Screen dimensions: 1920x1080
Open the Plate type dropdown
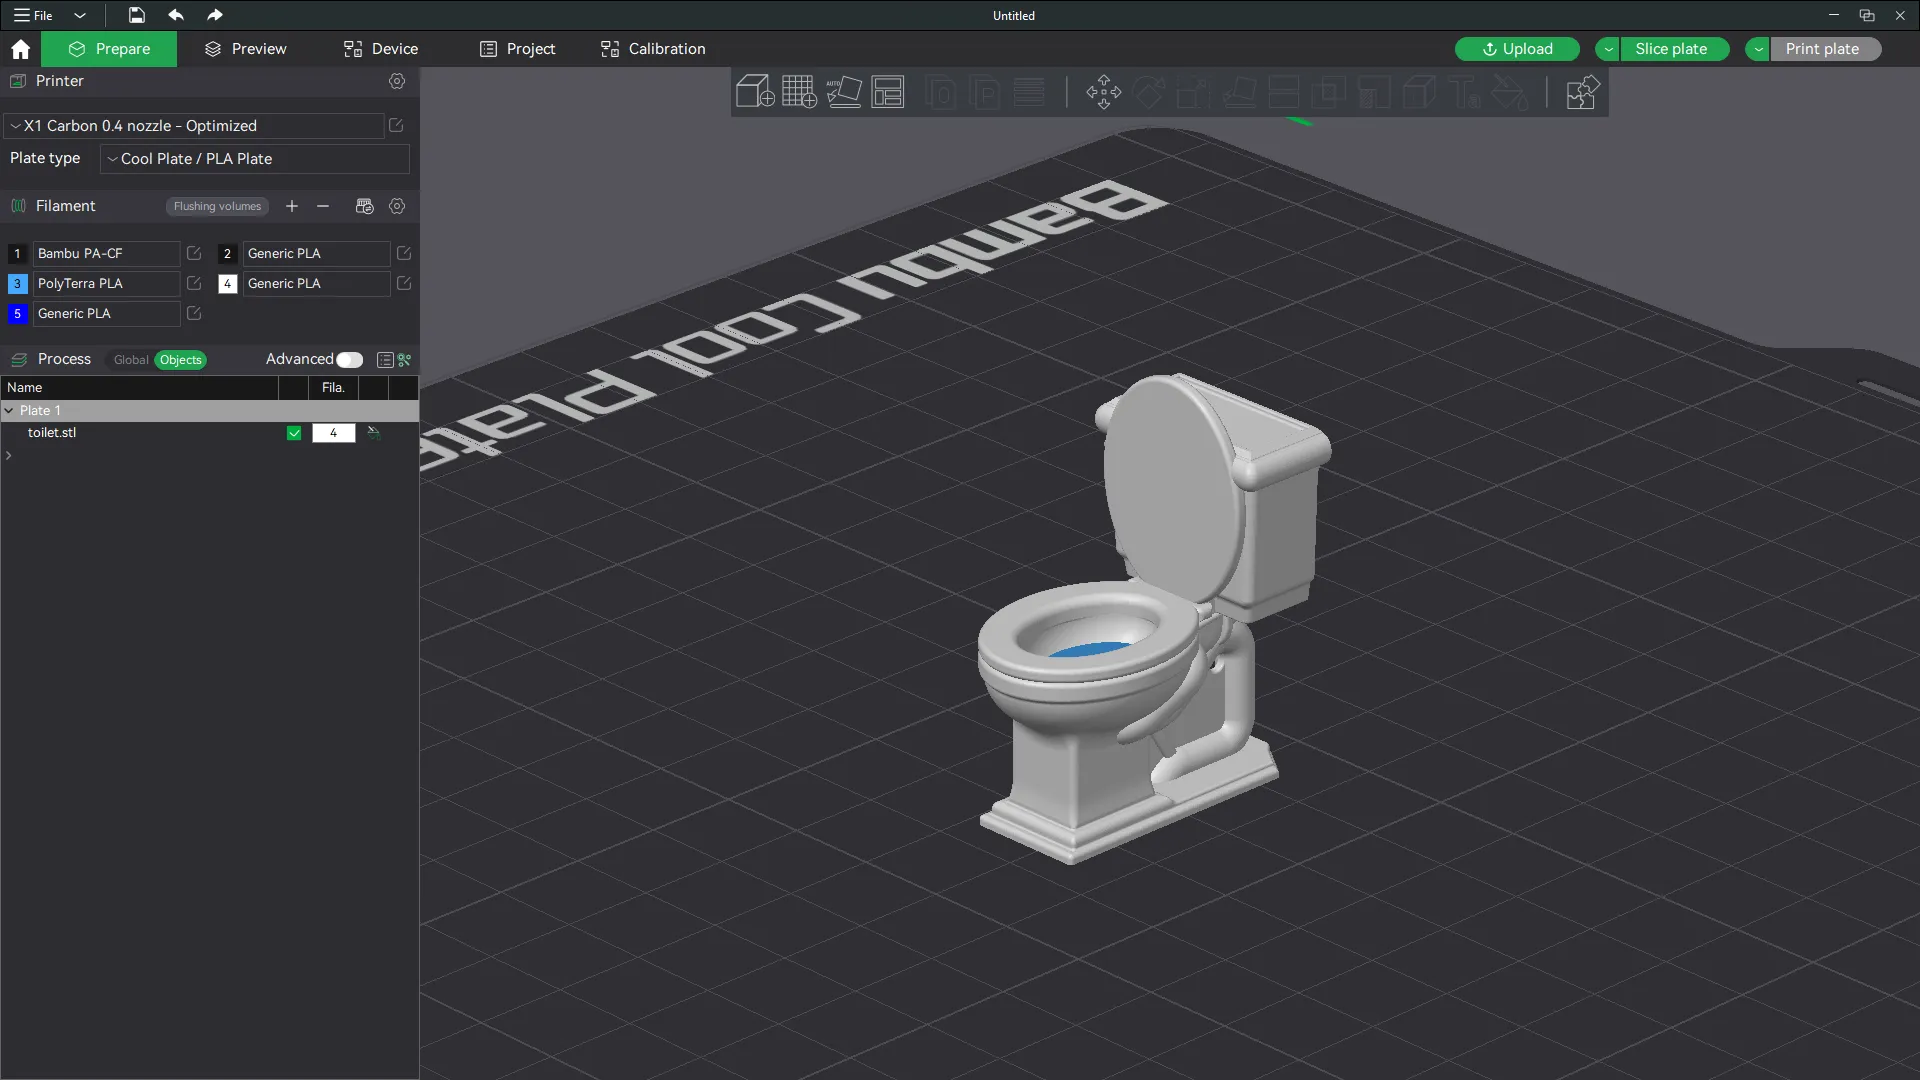tap(254, 159)
